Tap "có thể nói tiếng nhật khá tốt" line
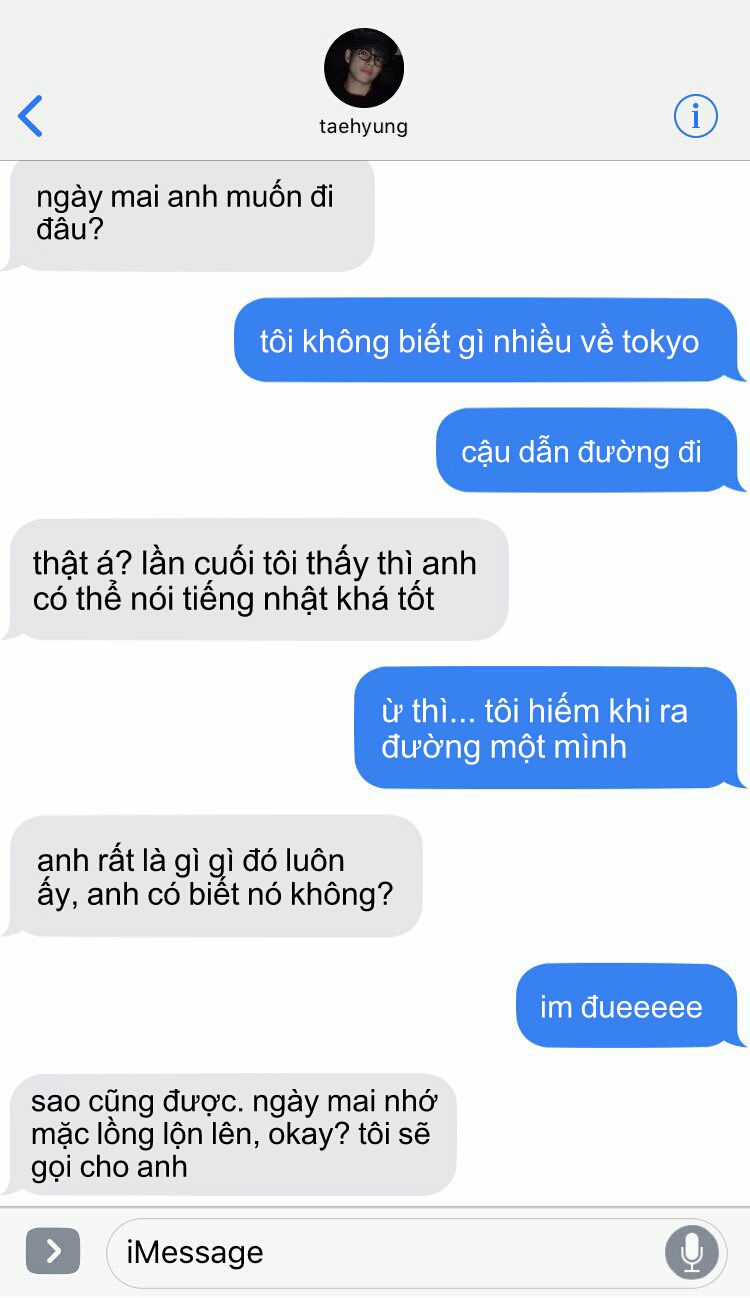This screenshot has height=1298, width=750. [x=234, y=600]
